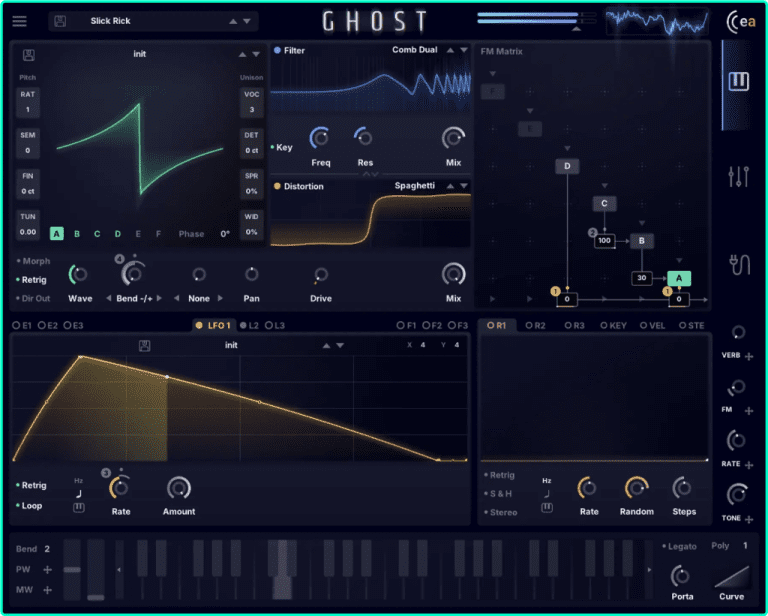Click the MW plus assign icon
The image size is (768, 616).
pos(48,590)
